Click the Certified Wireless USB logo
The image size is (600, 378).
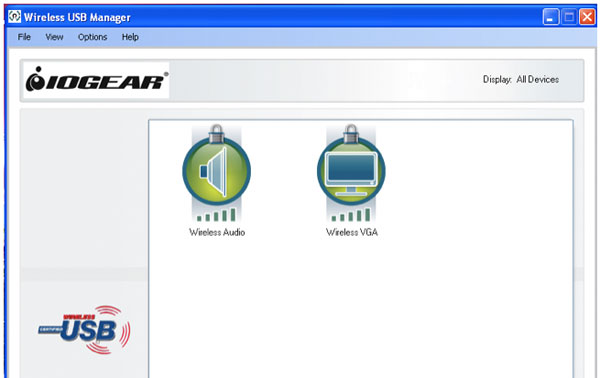tap(85, 329)
